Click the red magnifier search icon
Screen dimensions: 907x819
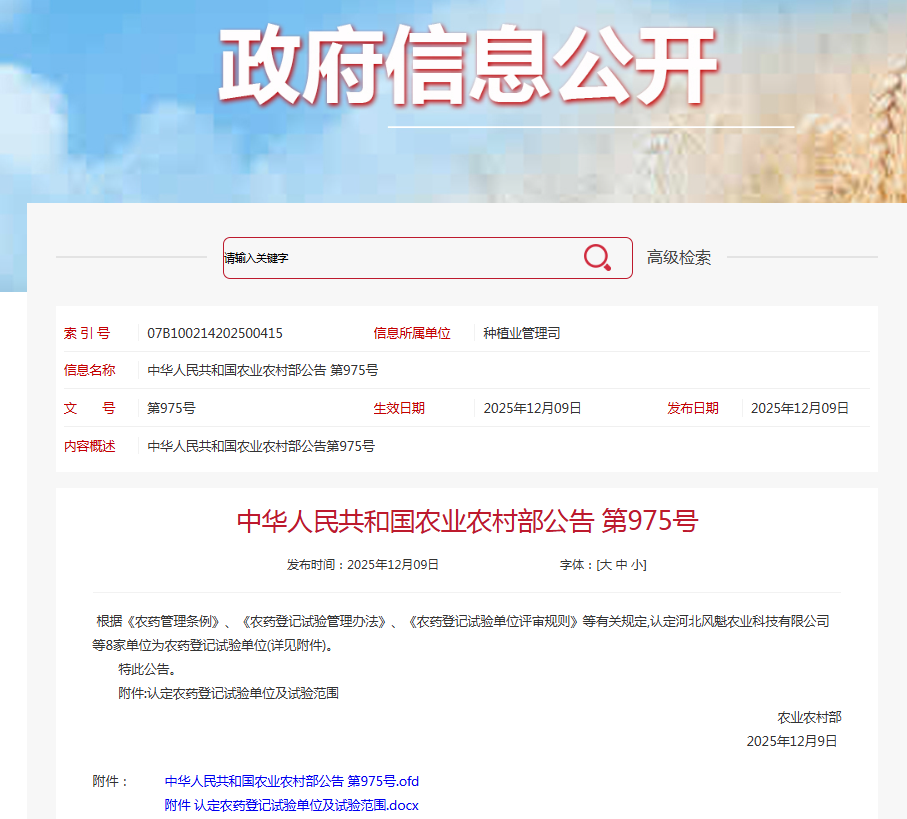click(597, 258)
